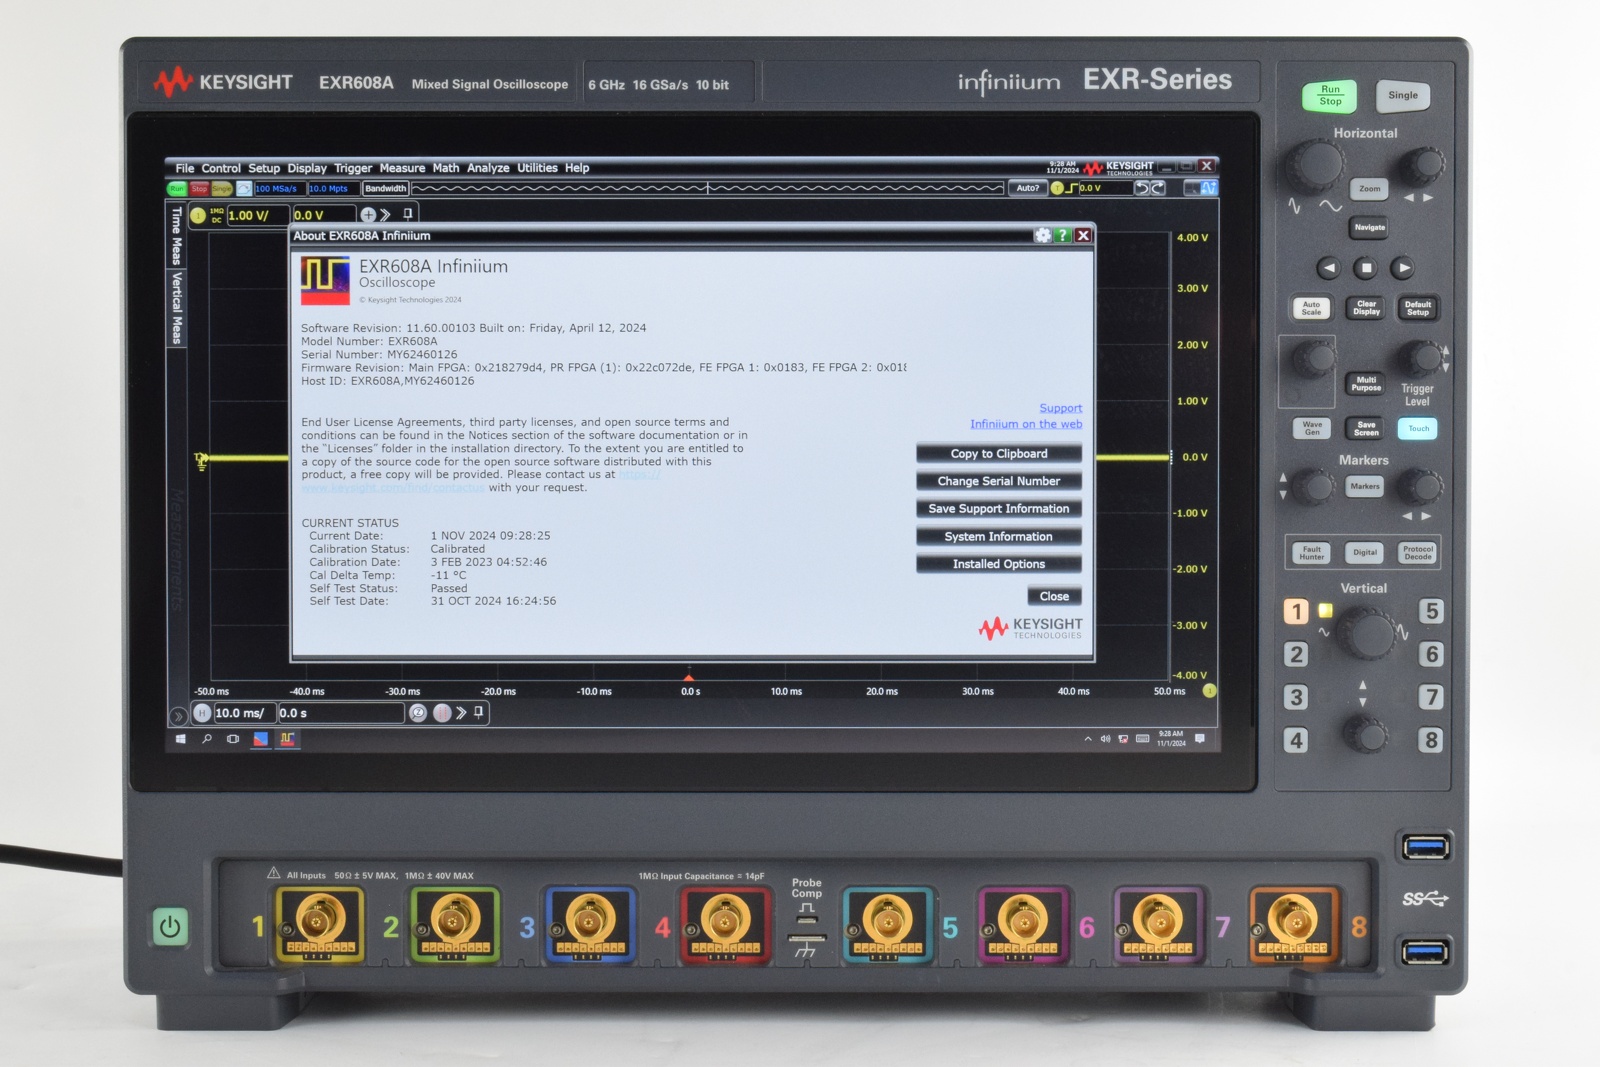
Task: Select the rising edge trigger slope icon
Action: (1072, 188)
